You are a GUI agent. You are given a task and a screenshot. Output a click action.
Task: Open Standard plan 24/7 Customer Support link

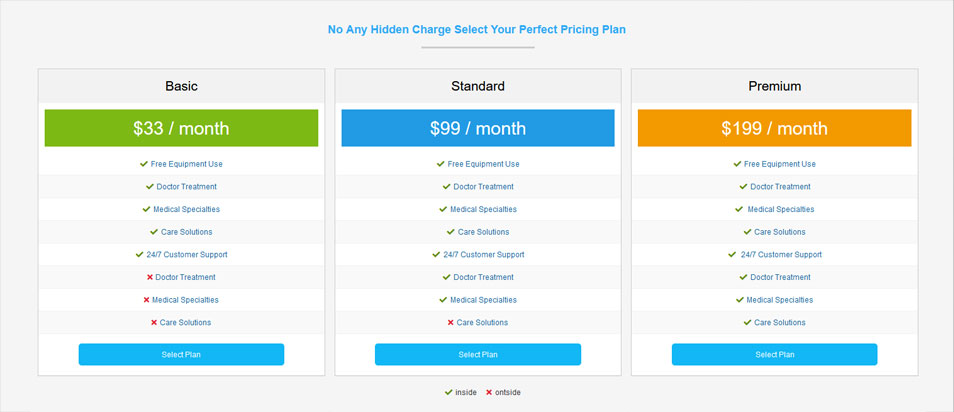pos(483,255)
